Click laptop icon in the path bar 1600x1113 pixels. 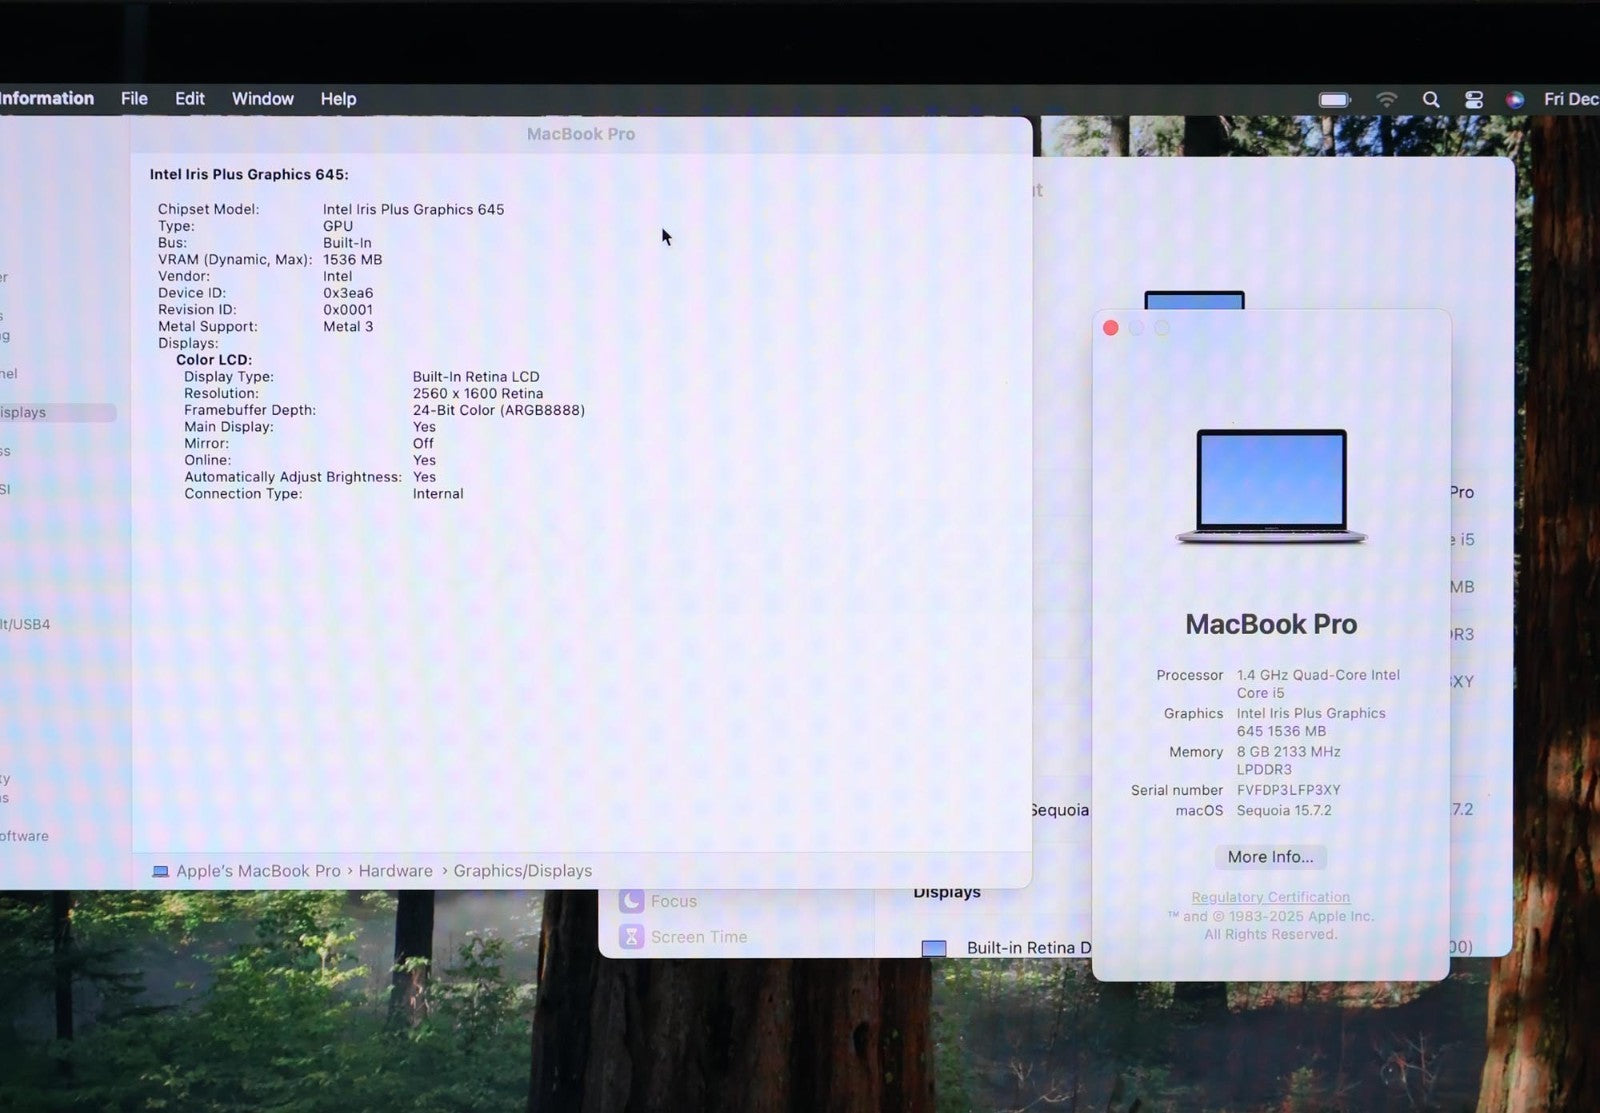(160, 871)
